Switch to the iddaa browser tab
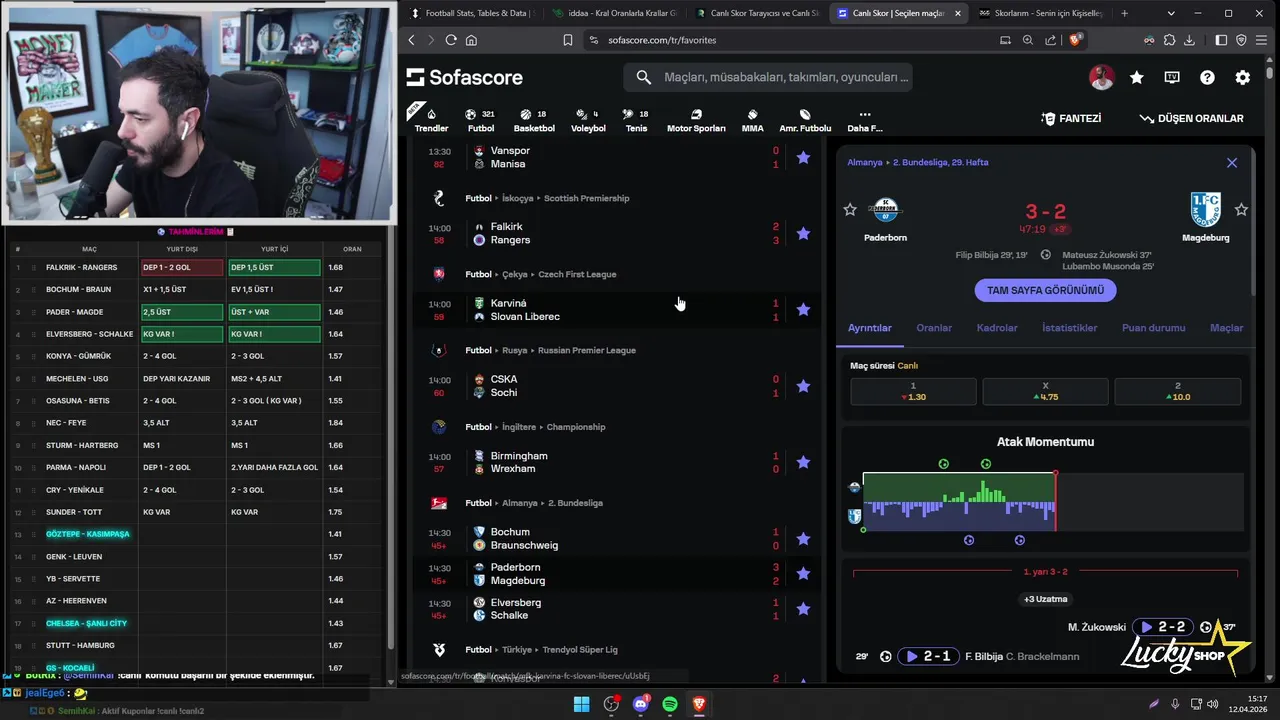The width and height of the screenshot is (1280, 720). (x=614, y=13)
